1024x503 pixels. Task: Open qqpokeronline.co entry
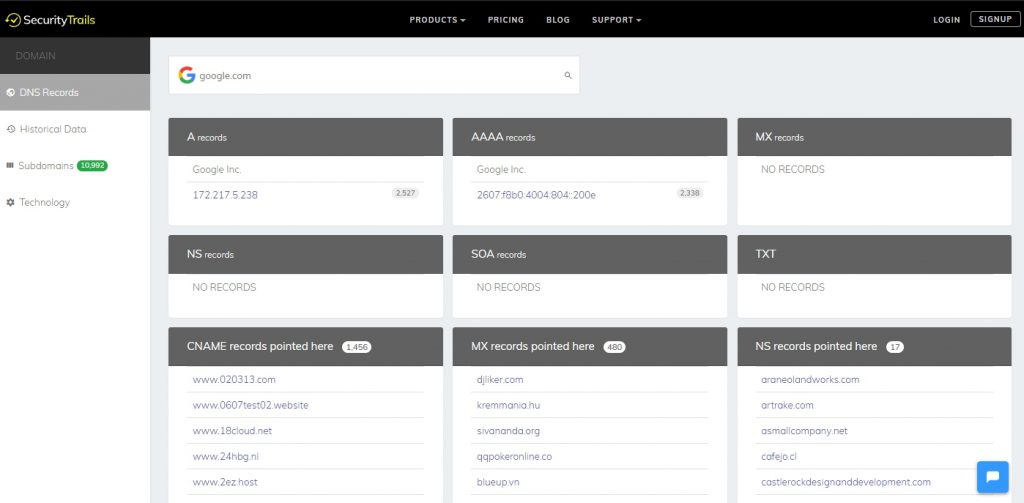click(514, 457)
